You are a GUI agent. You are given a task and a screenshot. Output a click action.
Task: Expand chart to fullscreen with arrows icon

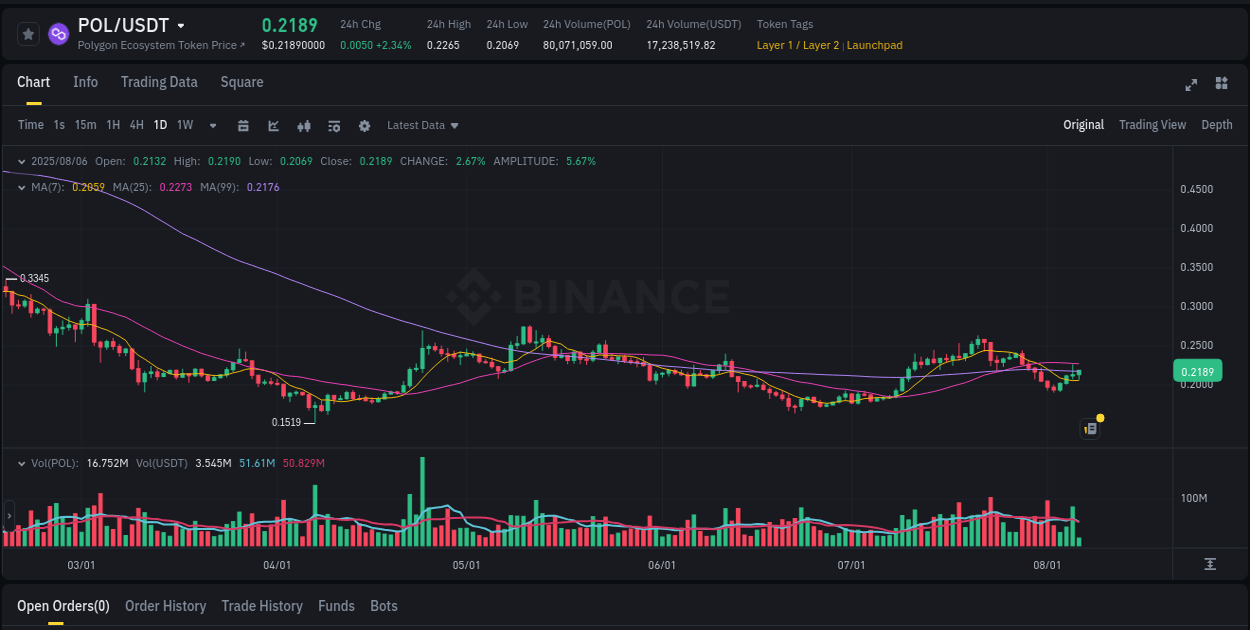1190,85
